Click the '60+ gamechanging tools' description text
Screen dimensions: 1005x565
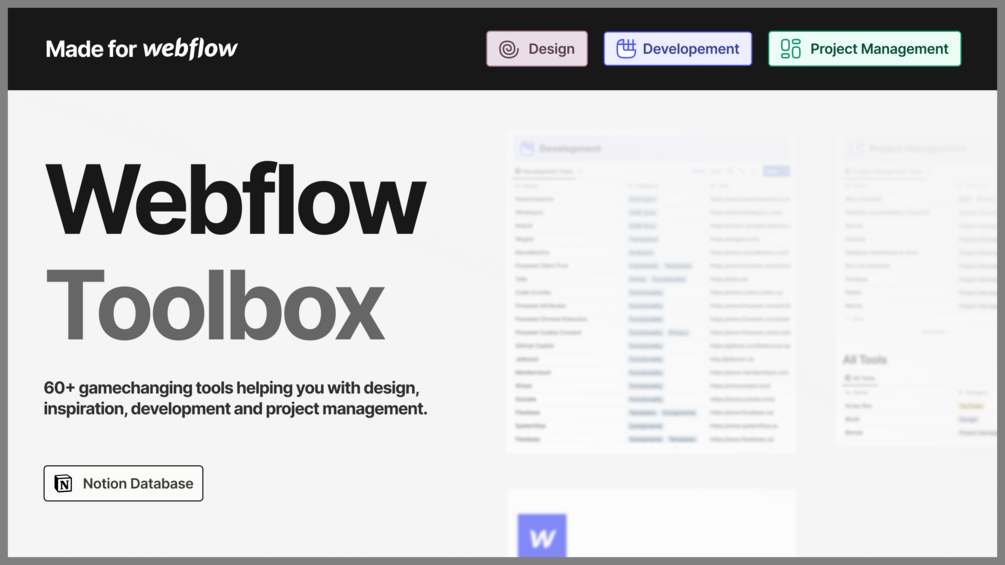coord(235,398)
